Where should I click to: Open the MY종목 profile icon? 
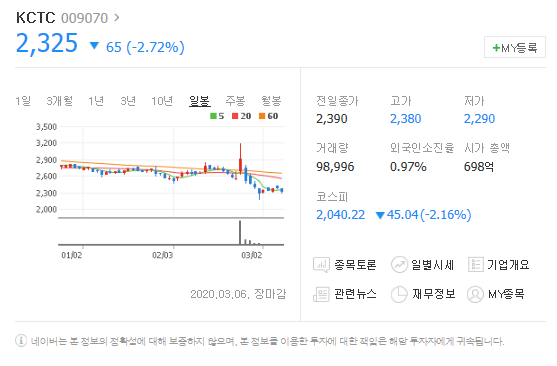click(475, 294)
